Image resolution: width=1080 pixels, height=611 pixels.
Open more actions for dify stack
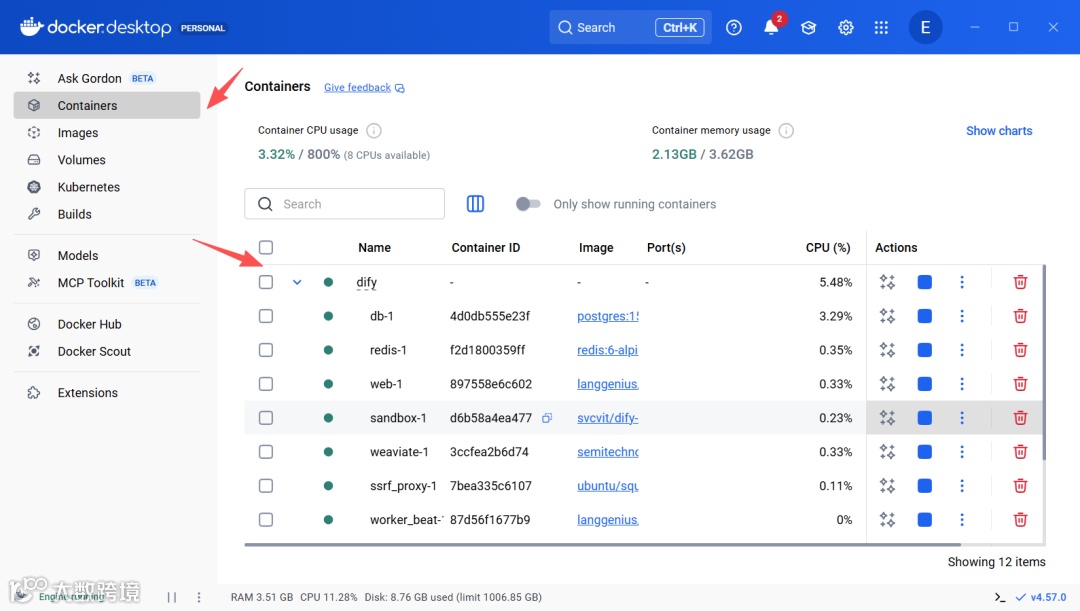[x=962, y=282]
